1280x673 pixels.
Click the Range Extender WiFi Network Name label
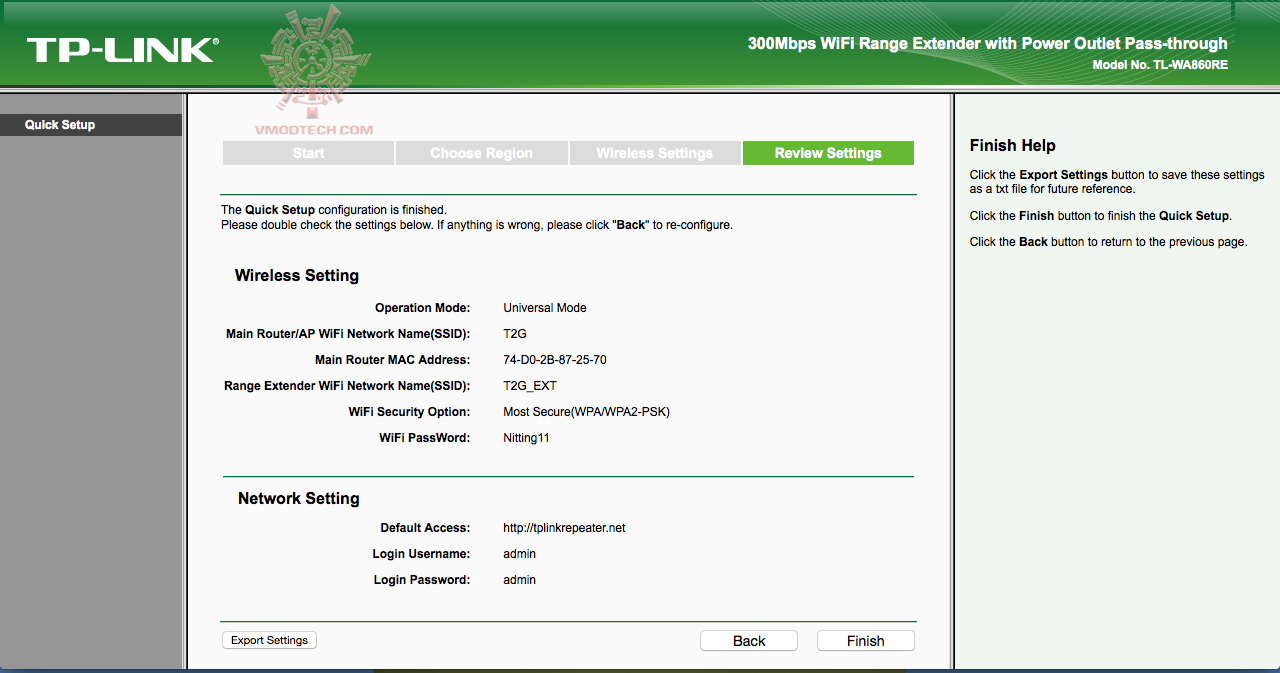tap(347, 386)
